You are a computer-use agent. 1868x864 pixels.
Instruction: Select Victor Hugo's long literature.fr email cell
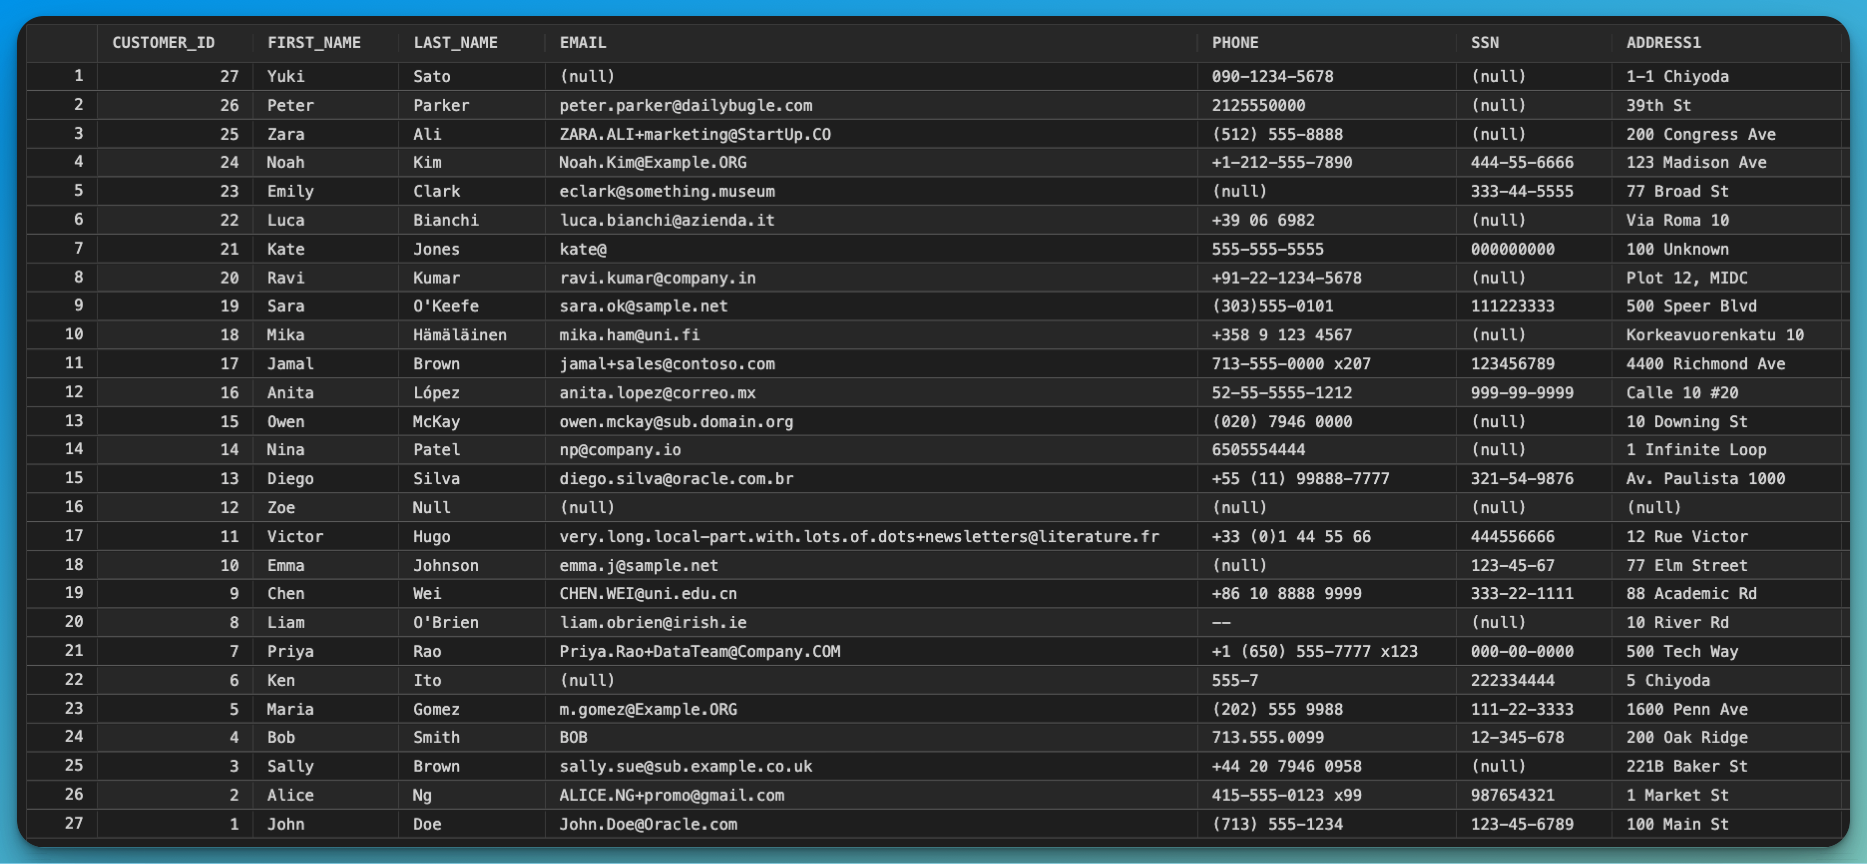(x=859, y=537)
